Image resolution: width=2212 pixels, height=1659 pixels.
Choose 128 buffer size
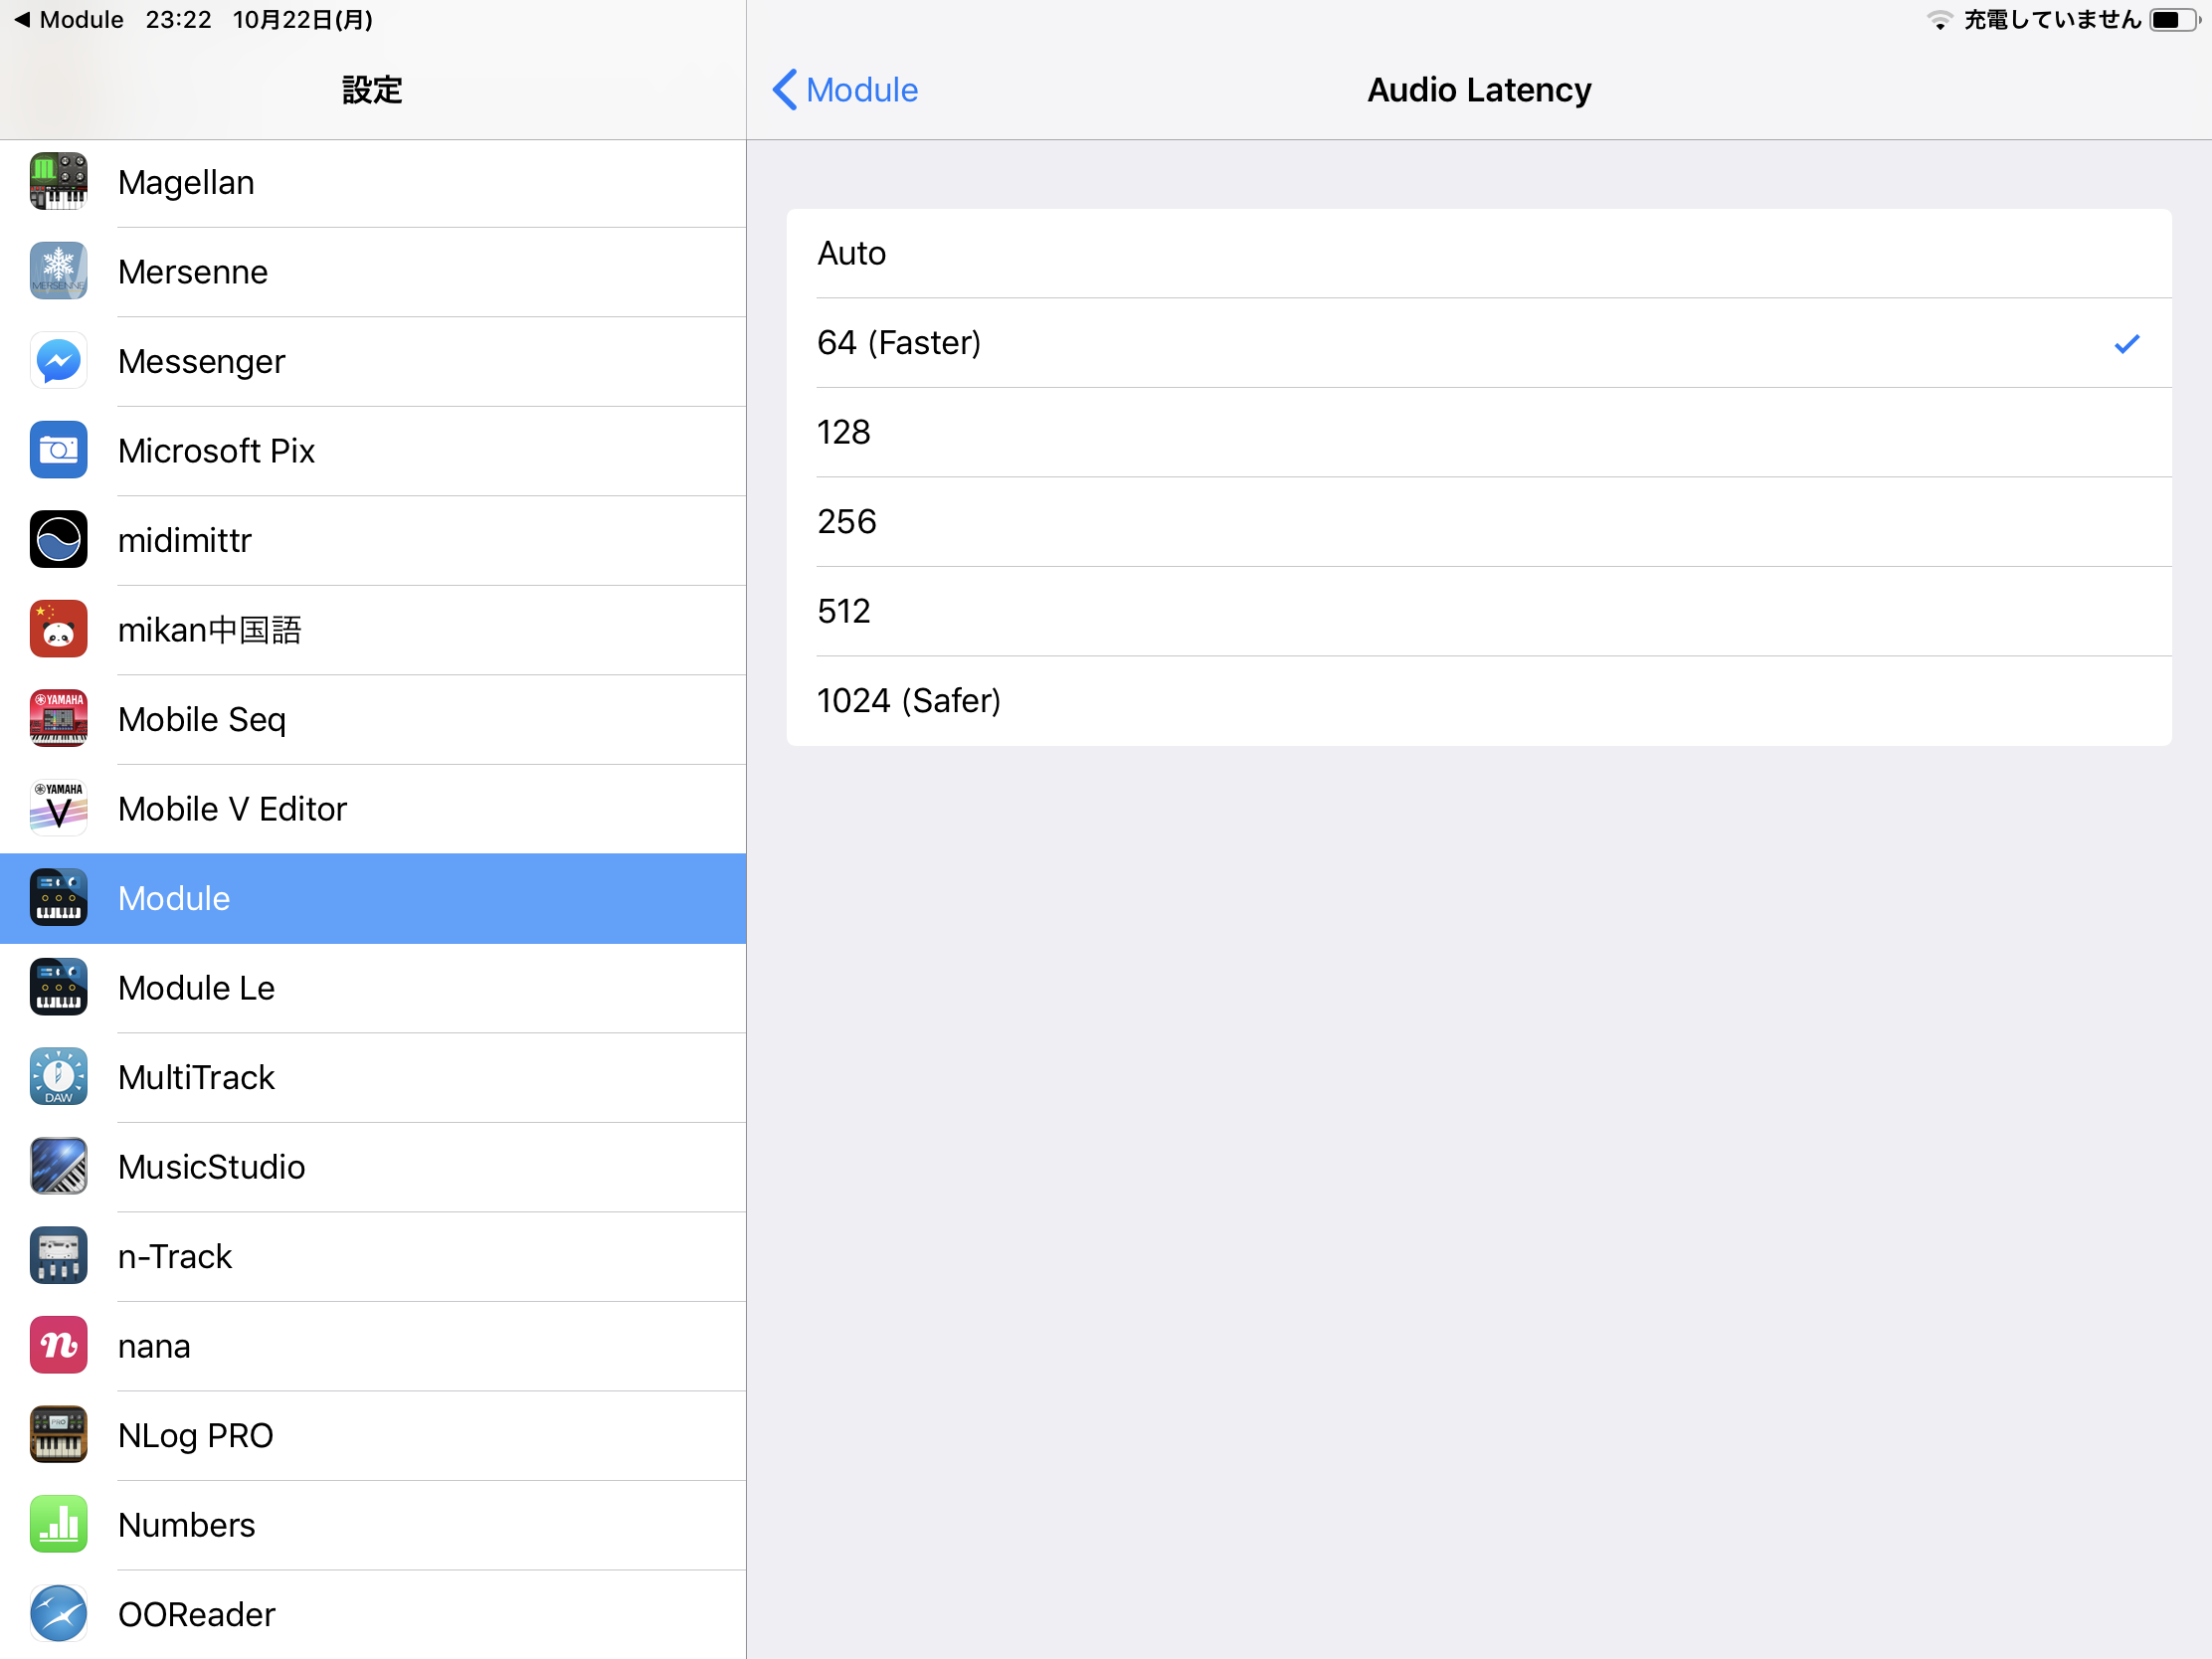tap(1479, 432)
